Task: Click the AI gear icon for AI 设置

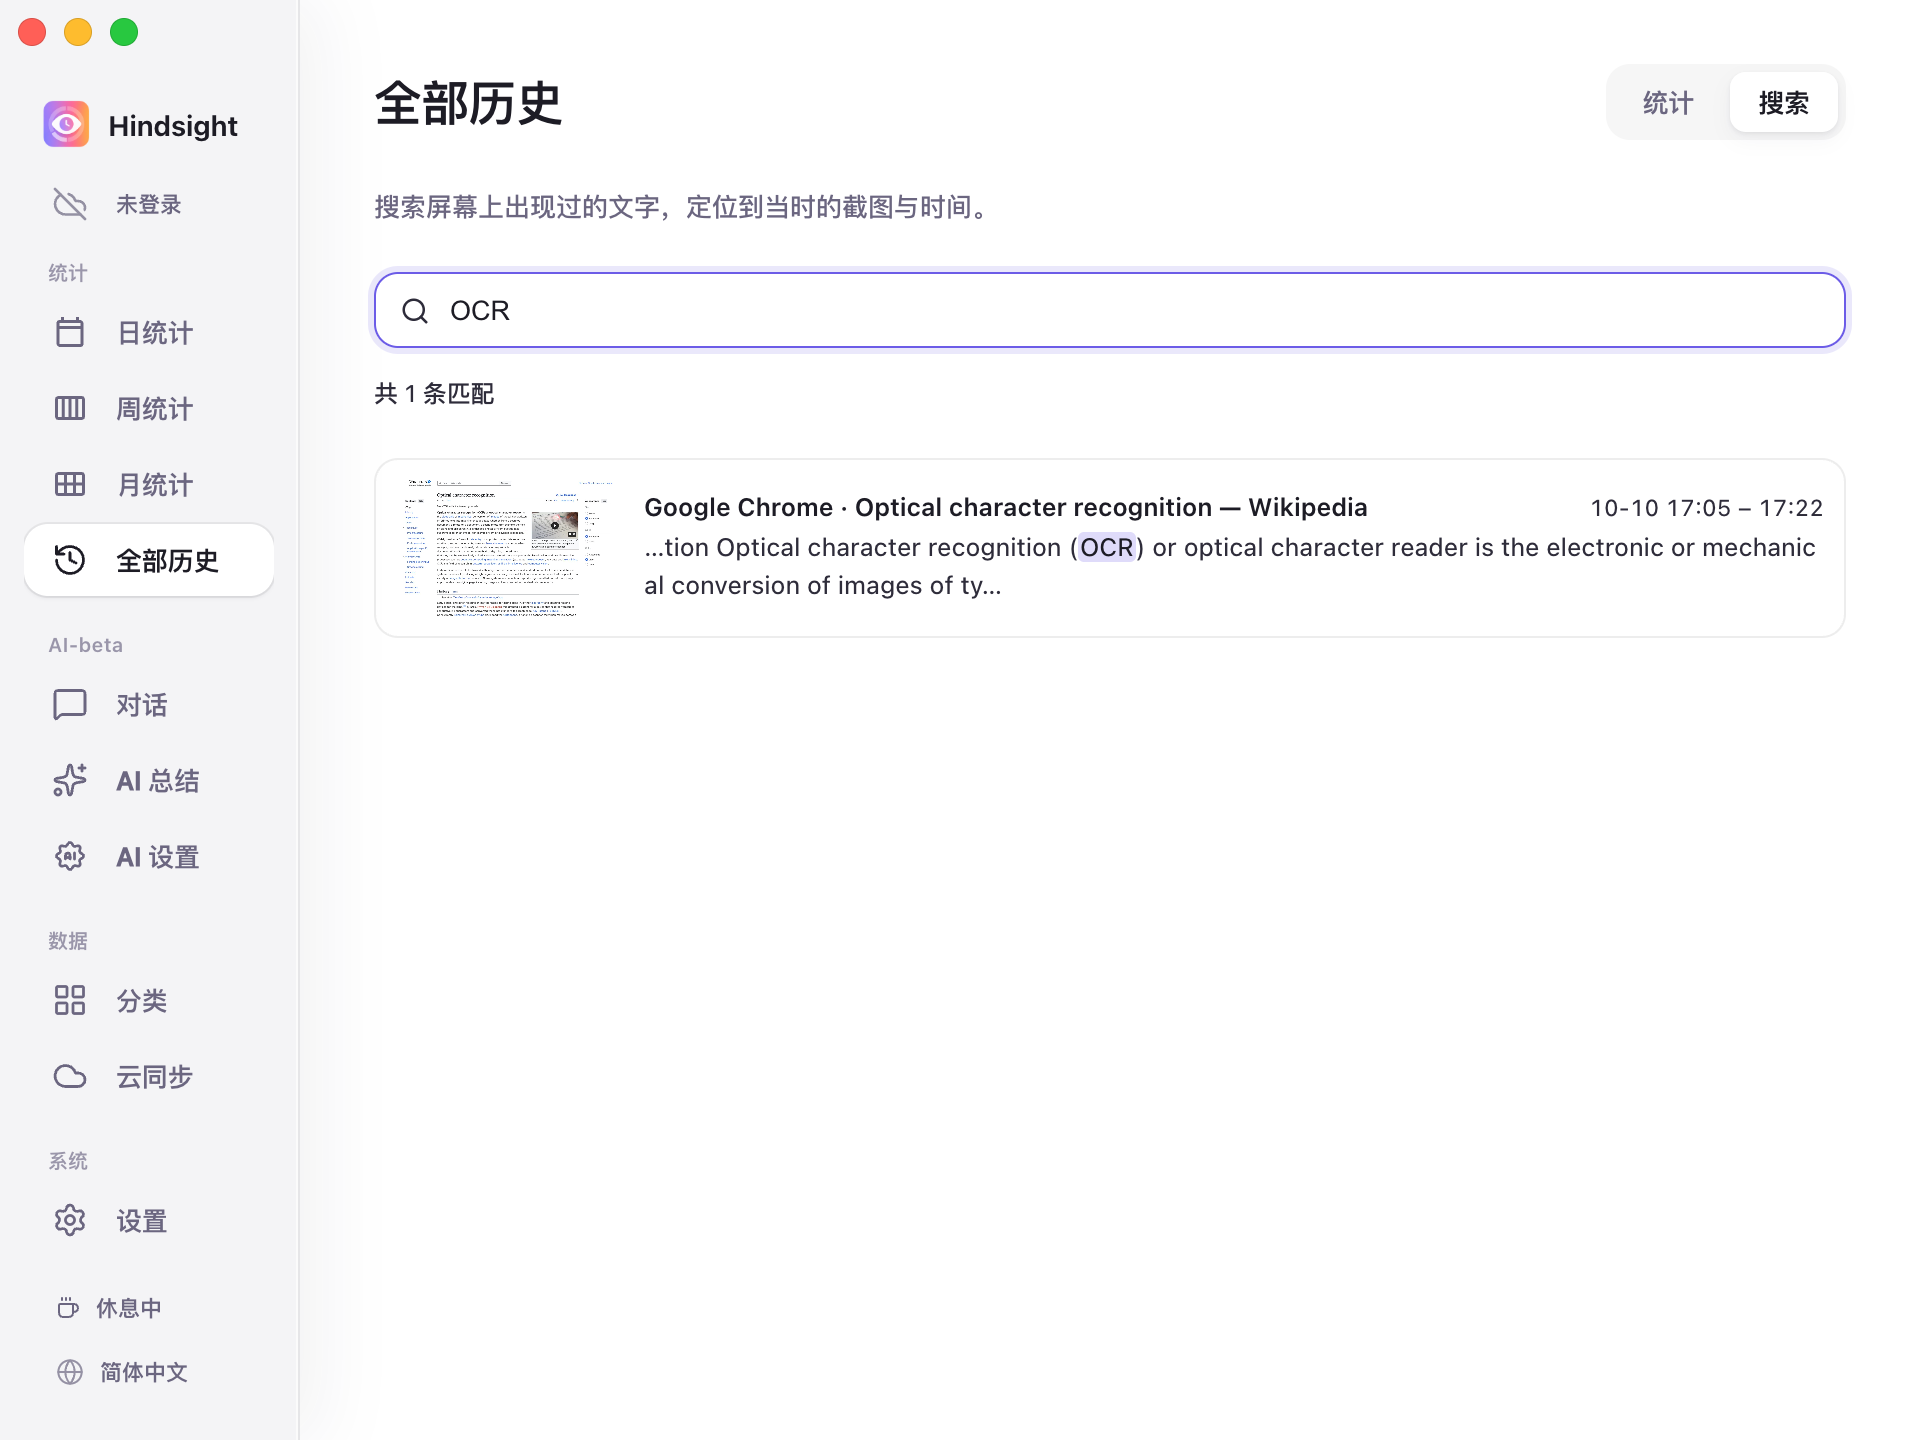Action: (70, 856)
